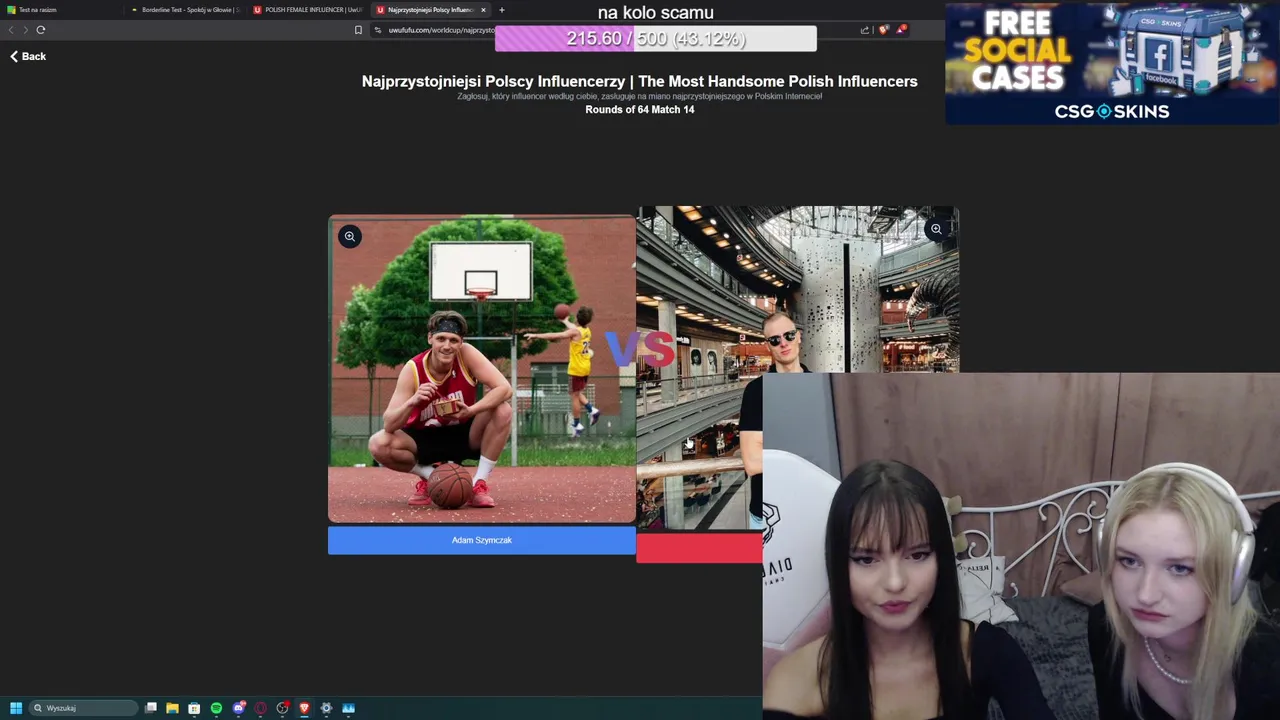Image resolution: width=1280 pixels, height=720 pixels.
Task: Open File Explorer from the taskbar
Action: pyautogui.click(x=172, y=708)
